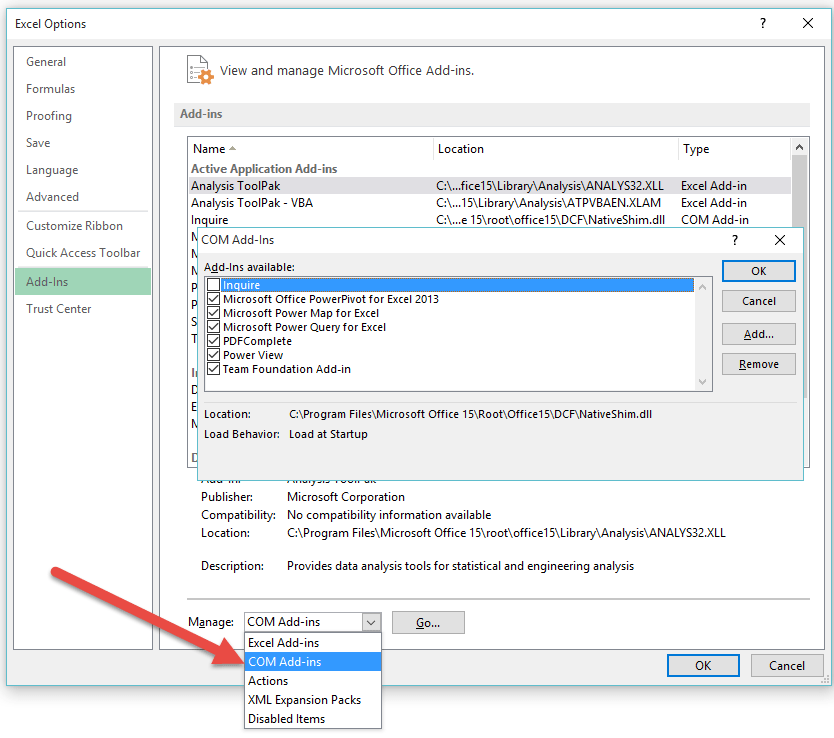Click the Help icon on COM Add-Ins dialog
Viewport: 834px width, 738px height.
734,240
